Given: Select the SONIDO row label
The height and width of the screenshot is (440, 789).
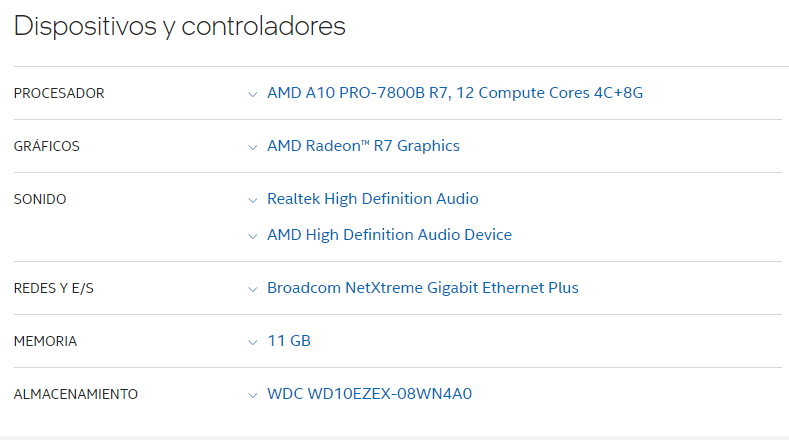Looking at the screenshot, I should pos(40,199).
